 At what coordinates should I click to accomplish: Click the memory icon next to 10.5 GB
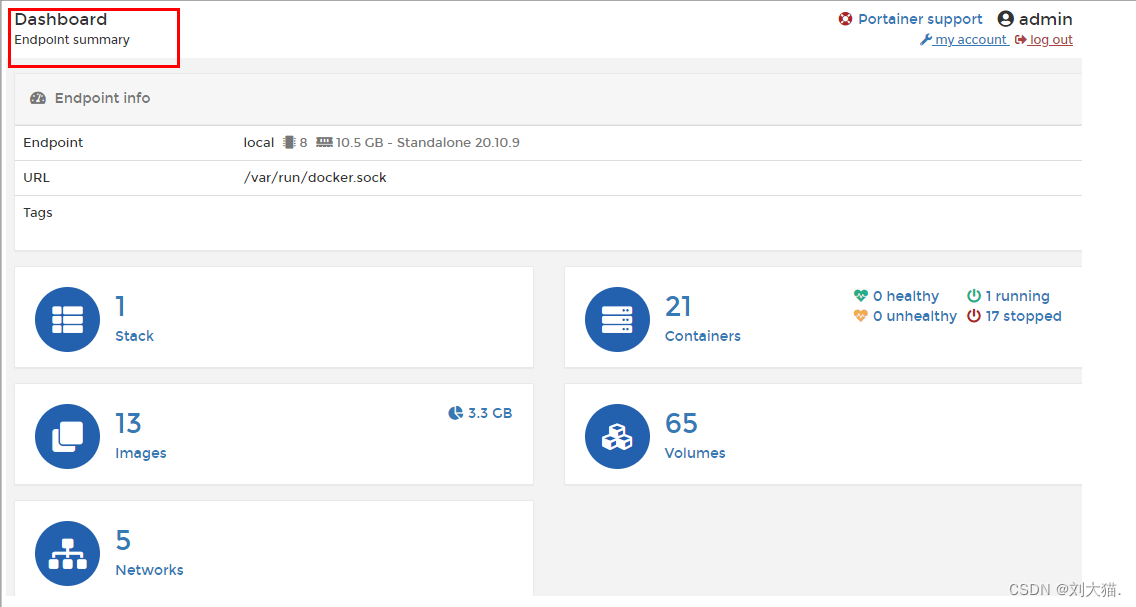324,143
